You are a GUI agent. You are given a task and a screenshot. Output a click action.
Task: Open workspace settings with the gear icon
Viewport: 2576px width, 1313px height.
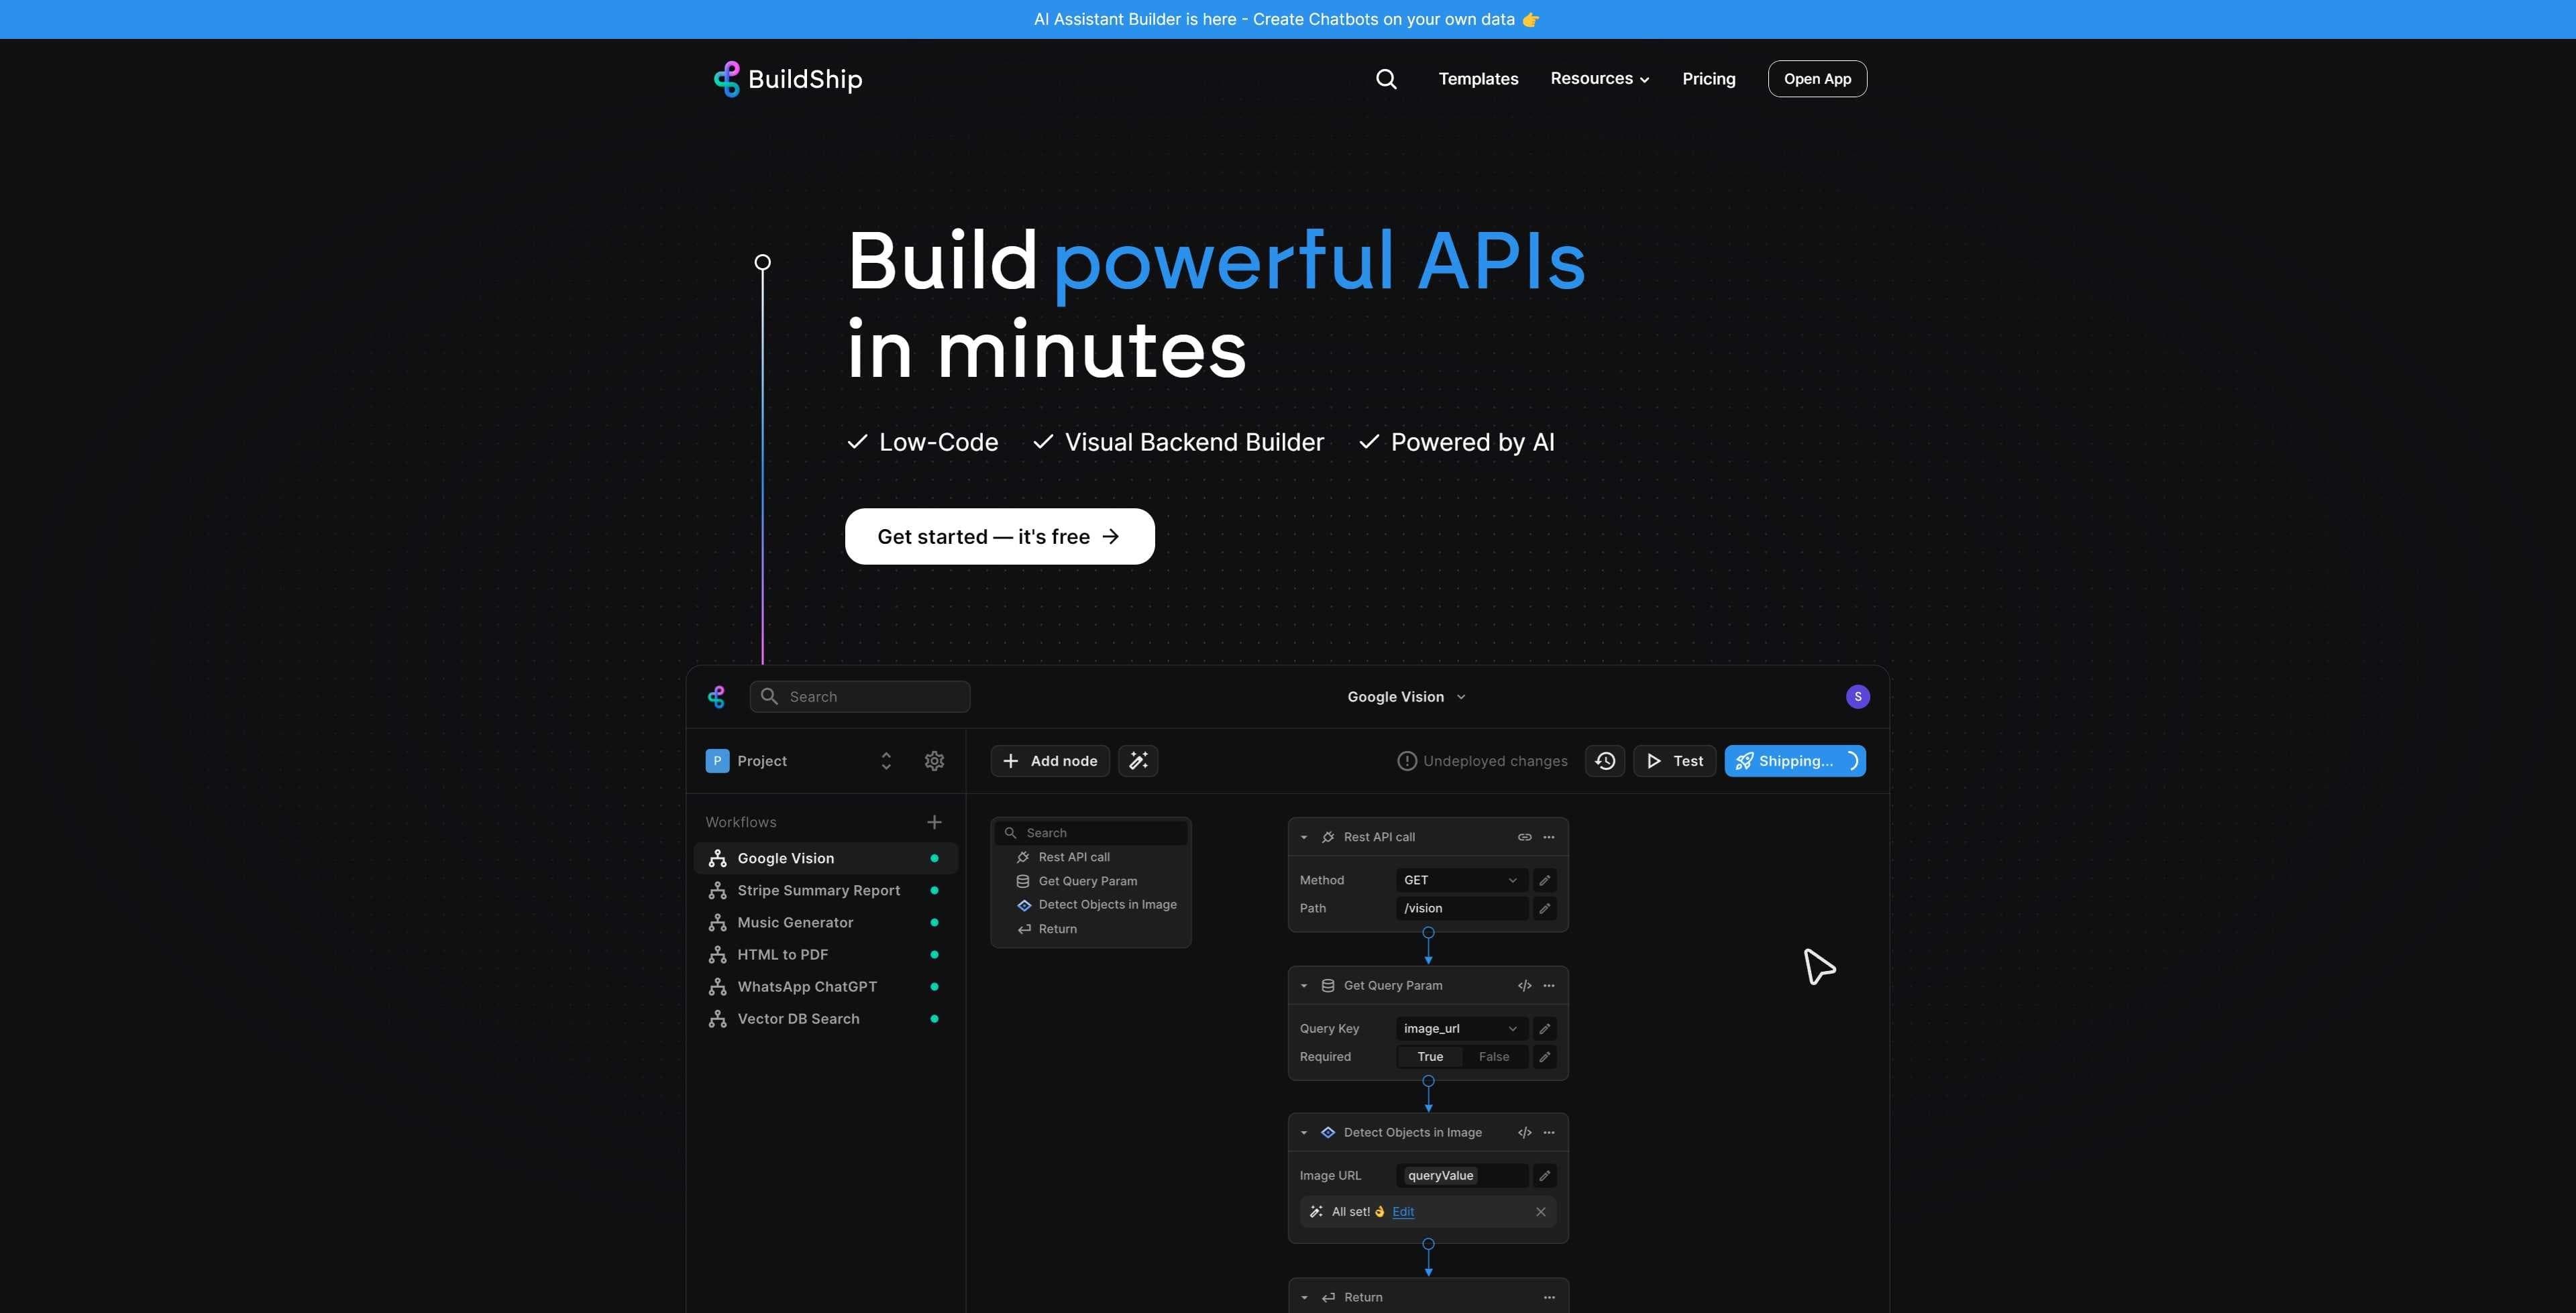[933, 761]
